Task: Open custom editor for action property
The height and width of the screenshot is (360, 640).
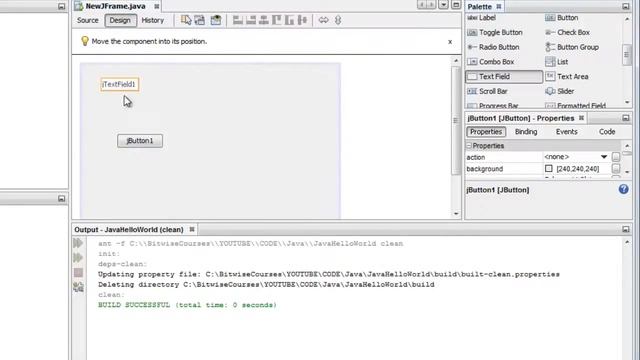Action: tap(616, 157)
